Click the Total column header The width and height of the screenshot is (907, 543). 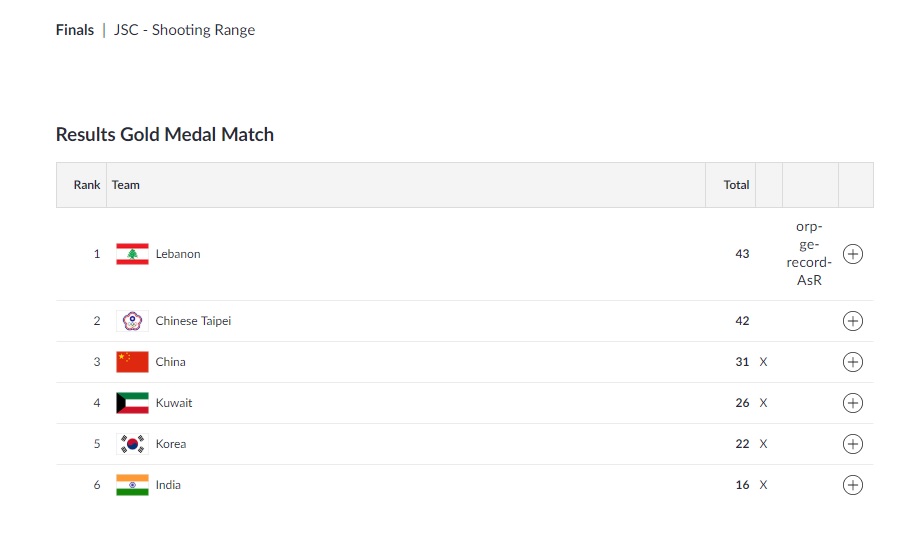coord(736,185)
